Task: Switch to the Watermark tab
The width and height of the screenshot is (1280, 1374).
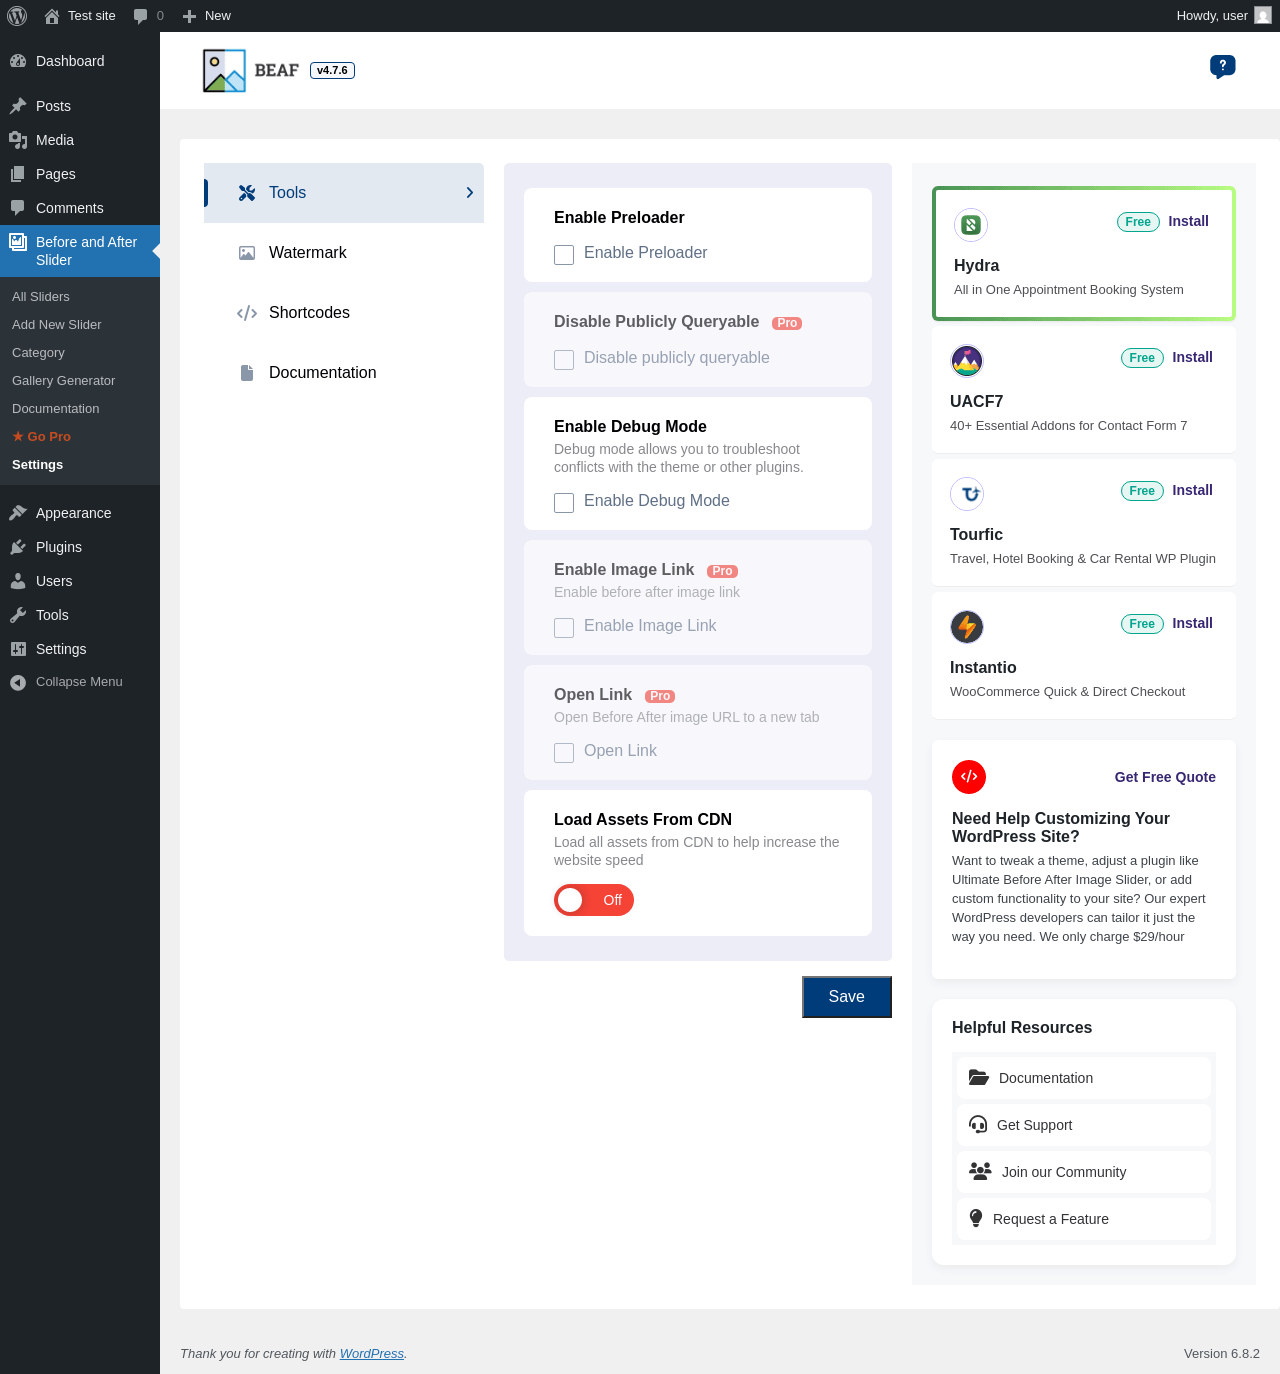Action: pos(344,253)
